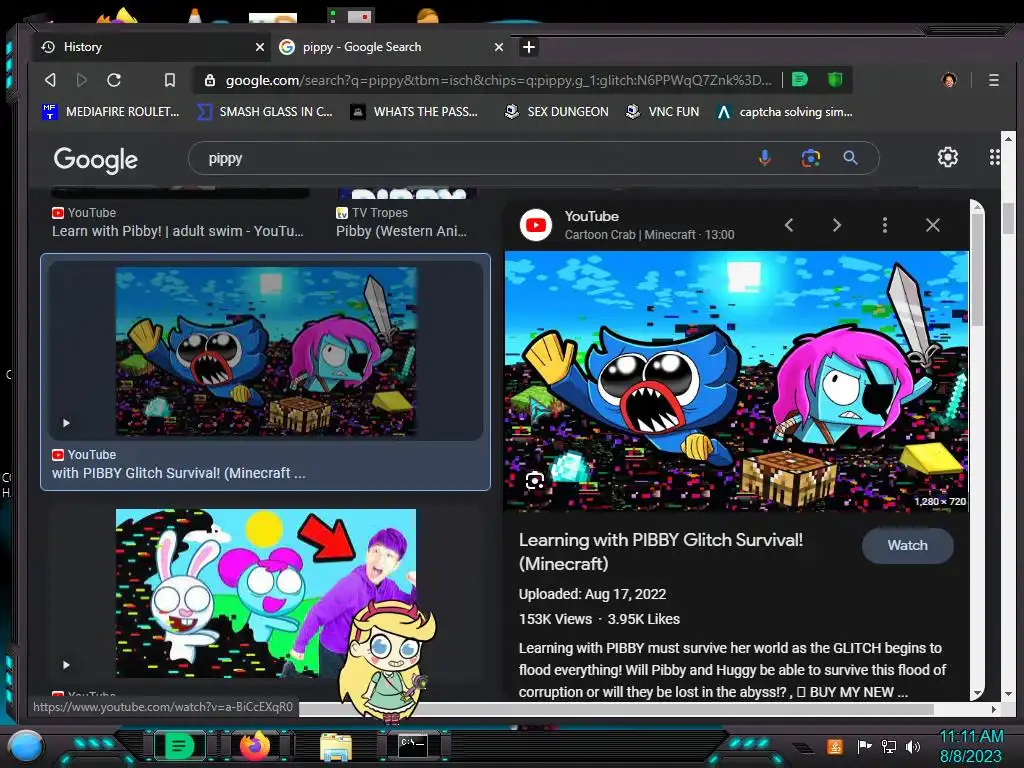Image resolution: width=1024 pixels, height=768 pixels.
Task: Select the bunny and red arrow thumbnail
Action: [x=266, y=593]
